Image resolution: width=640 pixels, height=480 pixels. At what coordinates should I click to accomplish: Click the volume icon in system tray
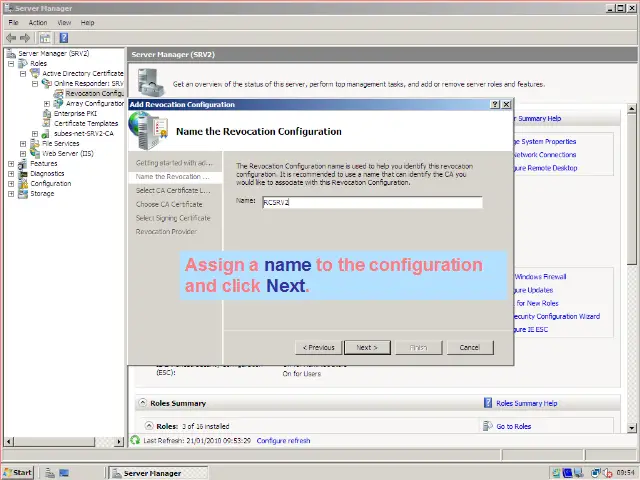(607, 473)
